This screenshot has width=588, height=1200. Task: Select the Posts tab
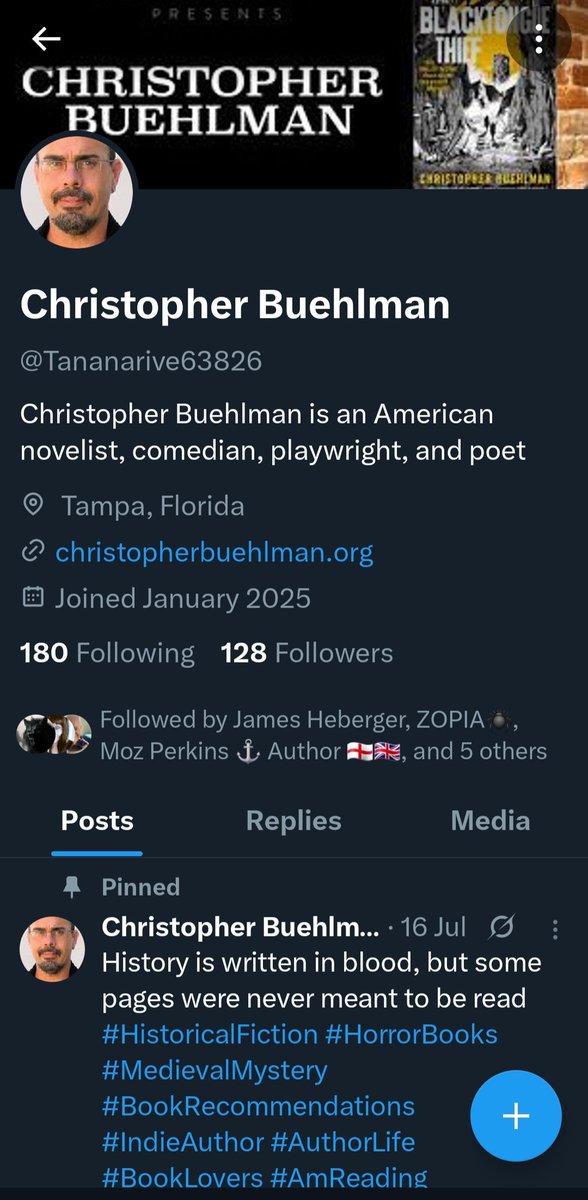point(97,821)
